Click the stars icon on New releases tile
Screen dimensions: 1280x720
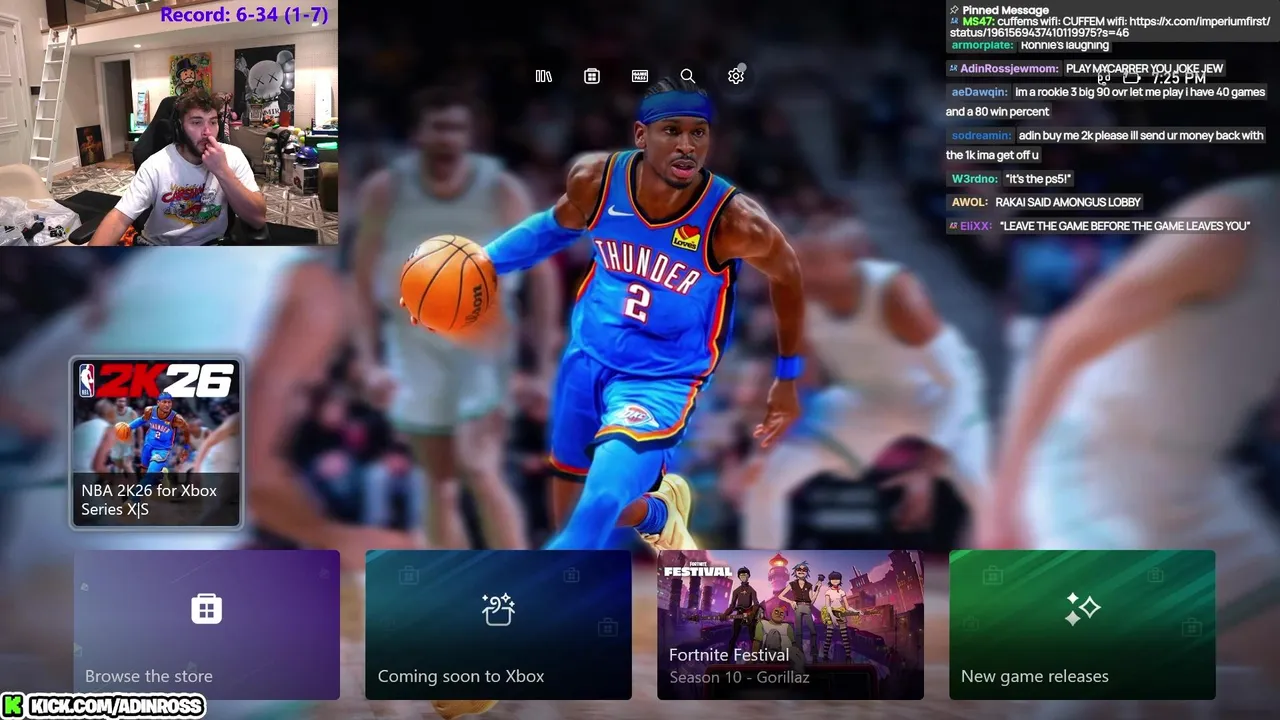coord(1082,608)
